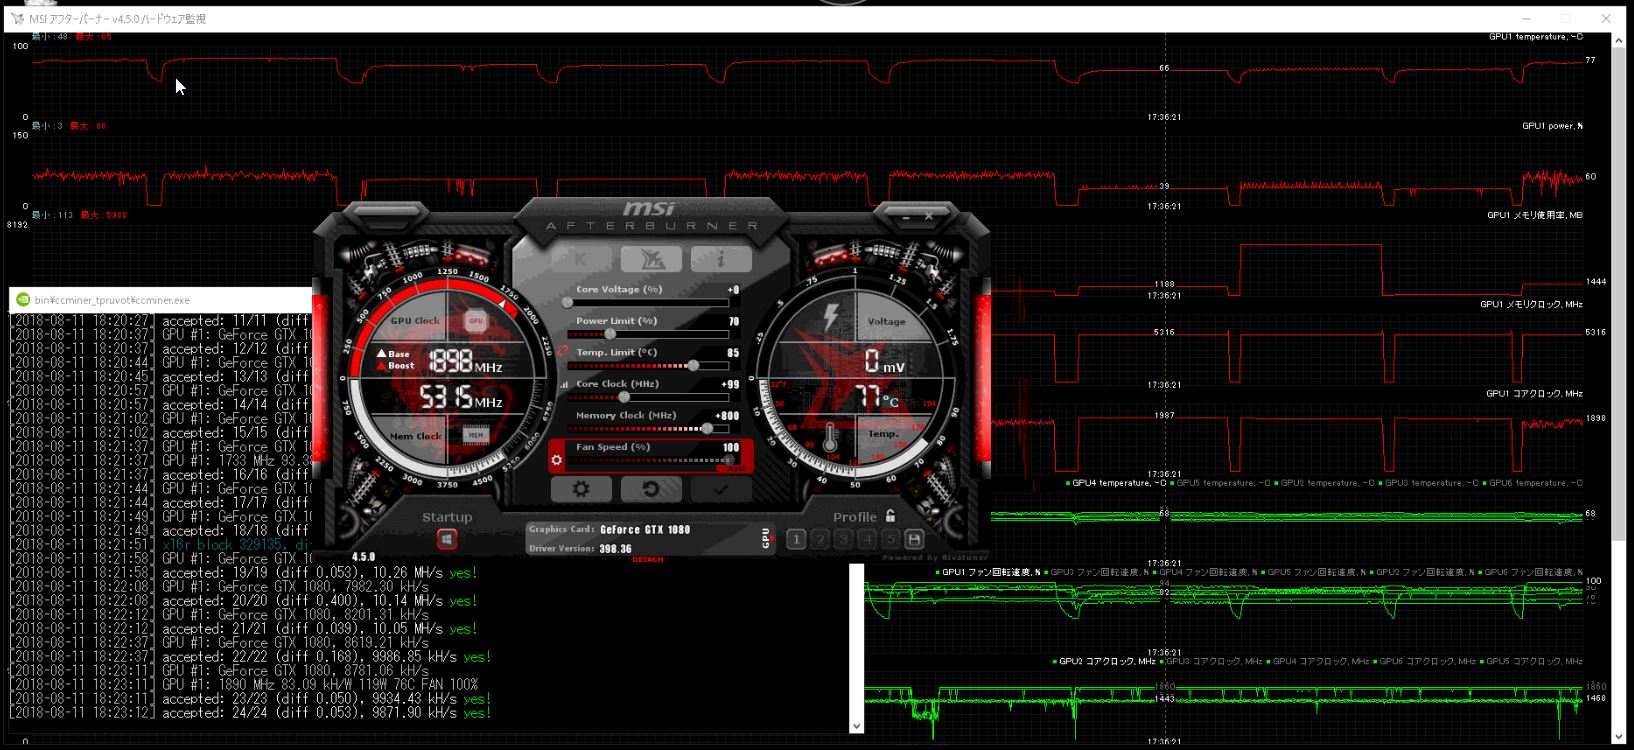Click the MEM chip icon in Mem Clock gauge
This screenshot has height=750, width=1634.
point(476,435)
